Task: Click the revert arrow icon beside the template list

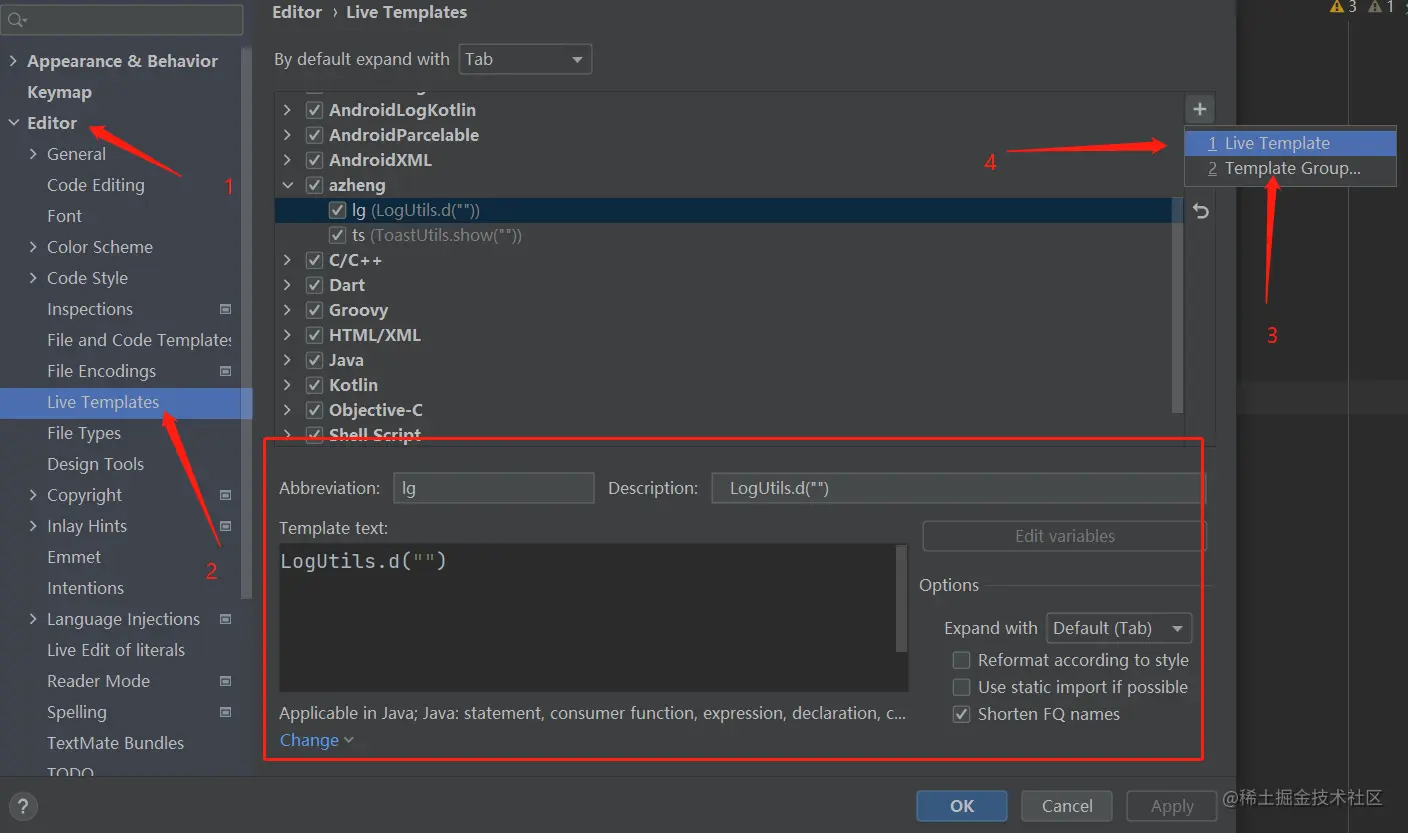Action: 1201,211
